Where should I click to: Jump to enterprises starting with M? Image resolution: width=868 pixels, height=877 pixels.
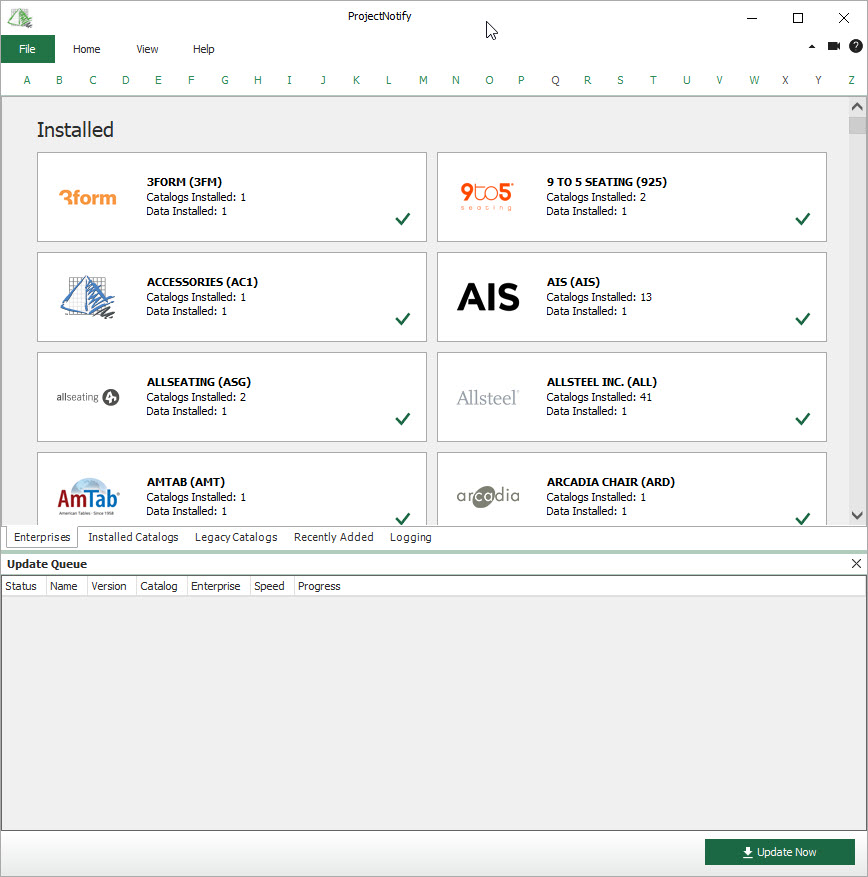coord(423,80)
